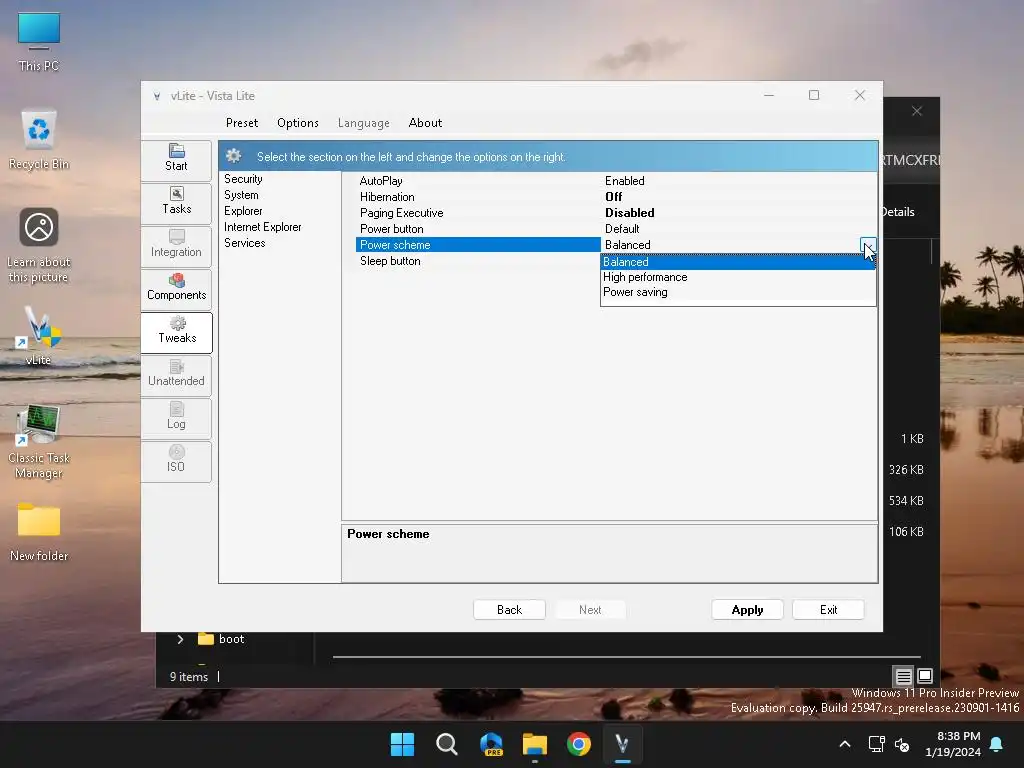Switch Explorer to details view icon

coord(903,676)
